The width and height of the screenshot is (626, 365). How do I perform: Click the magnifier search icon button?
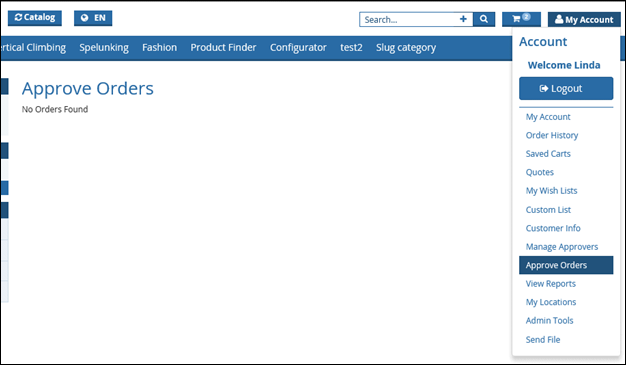484,19
